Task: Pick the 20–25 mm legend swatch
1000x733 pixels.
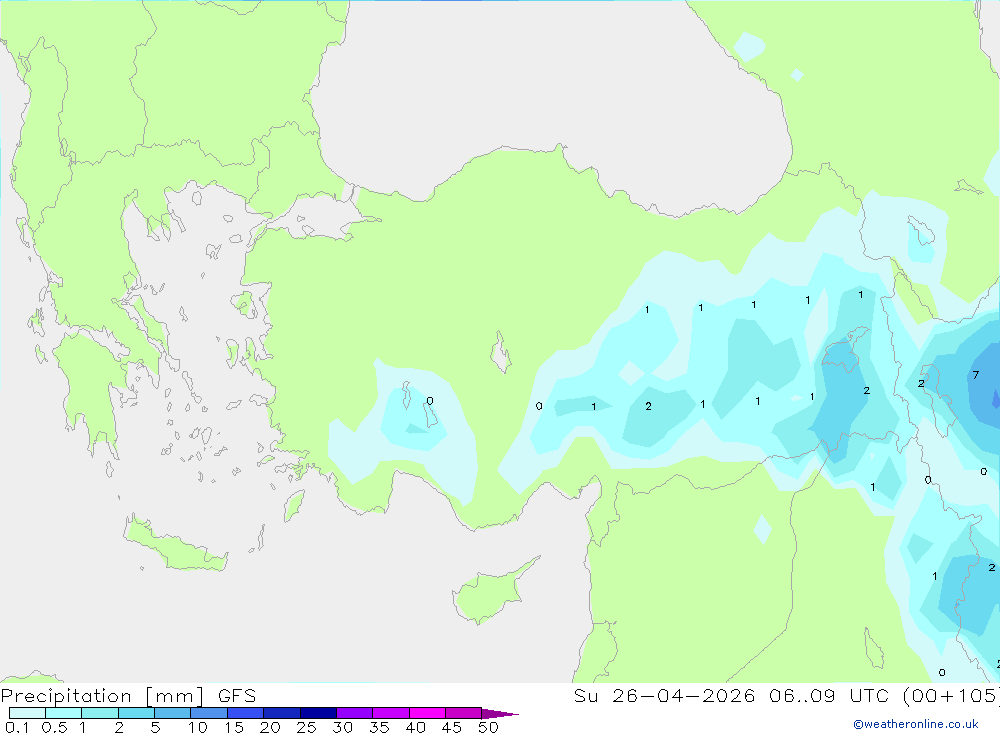Action: point(282,713)
